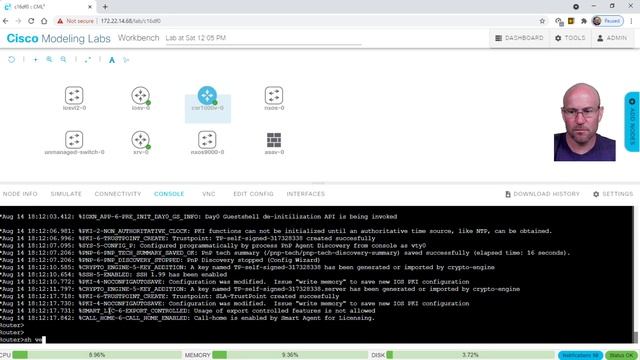Image resolution: width=640 pixels, height=360 pixels.
Task: Select the unmanaged-switch-0 node
Action: [74, 140]
